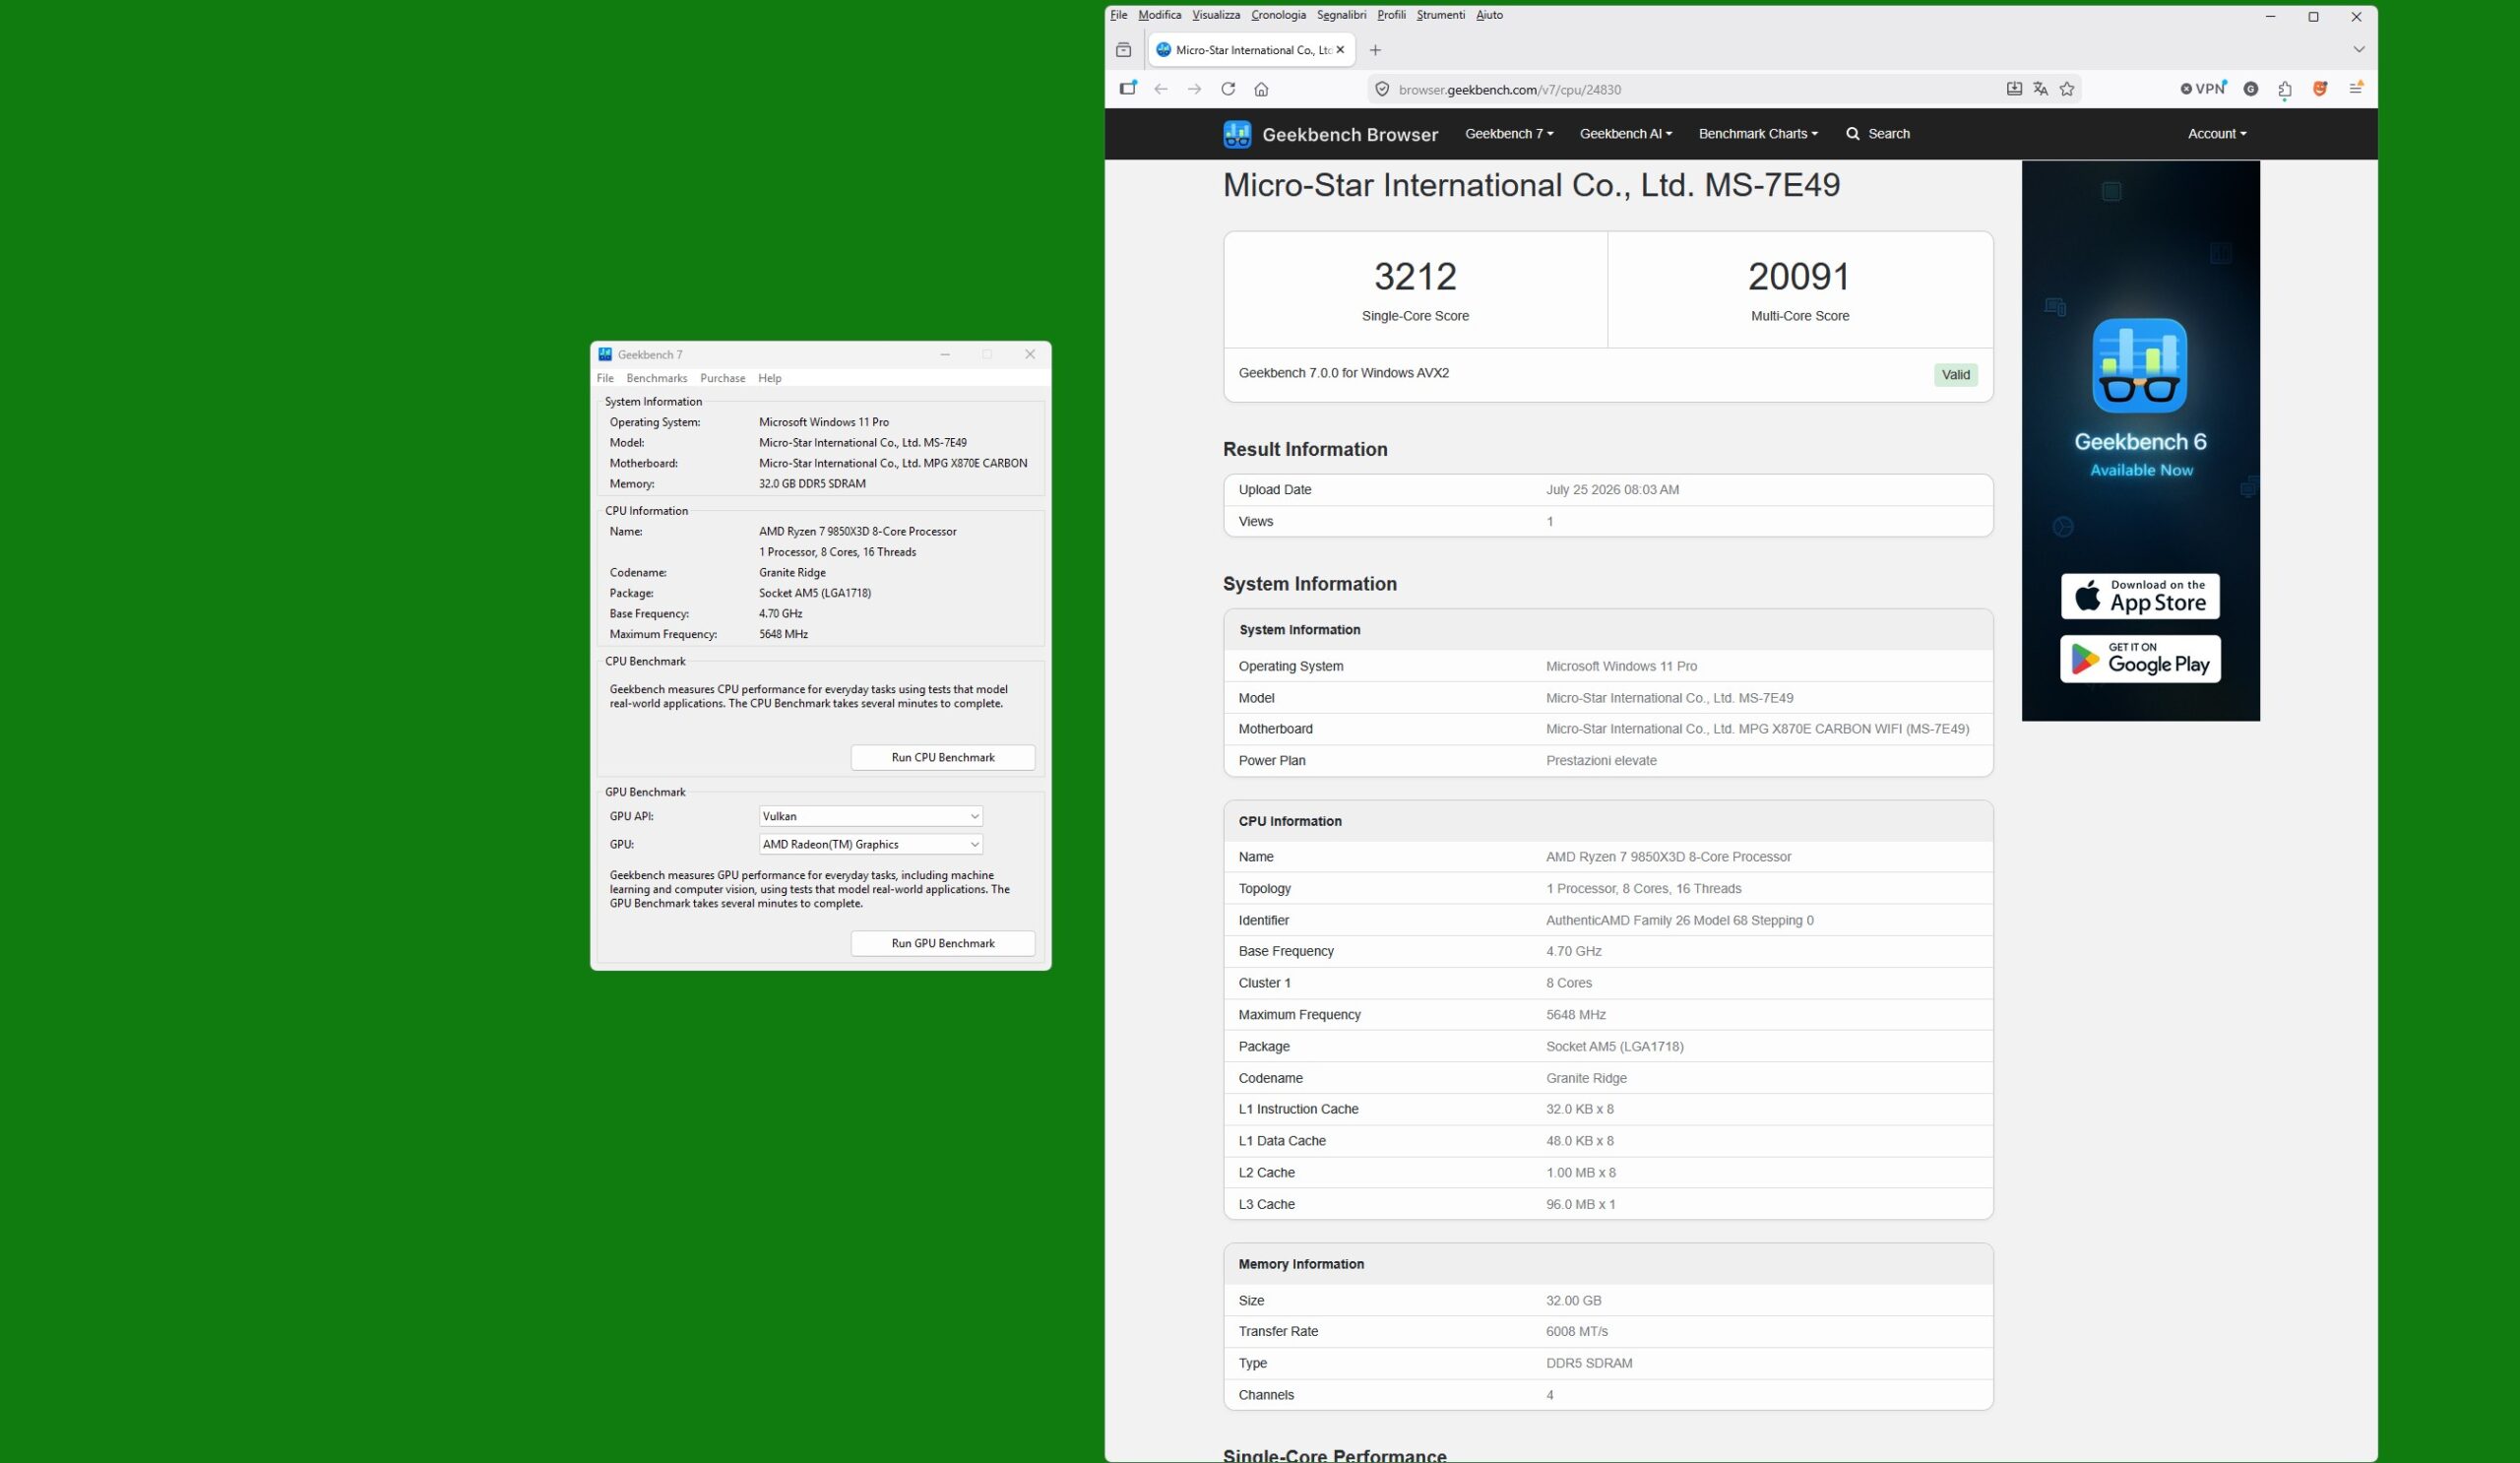The image size is (2520, 1463).
Task: Click Prestazioni elevate power plan value
Action: [1601, 761]
